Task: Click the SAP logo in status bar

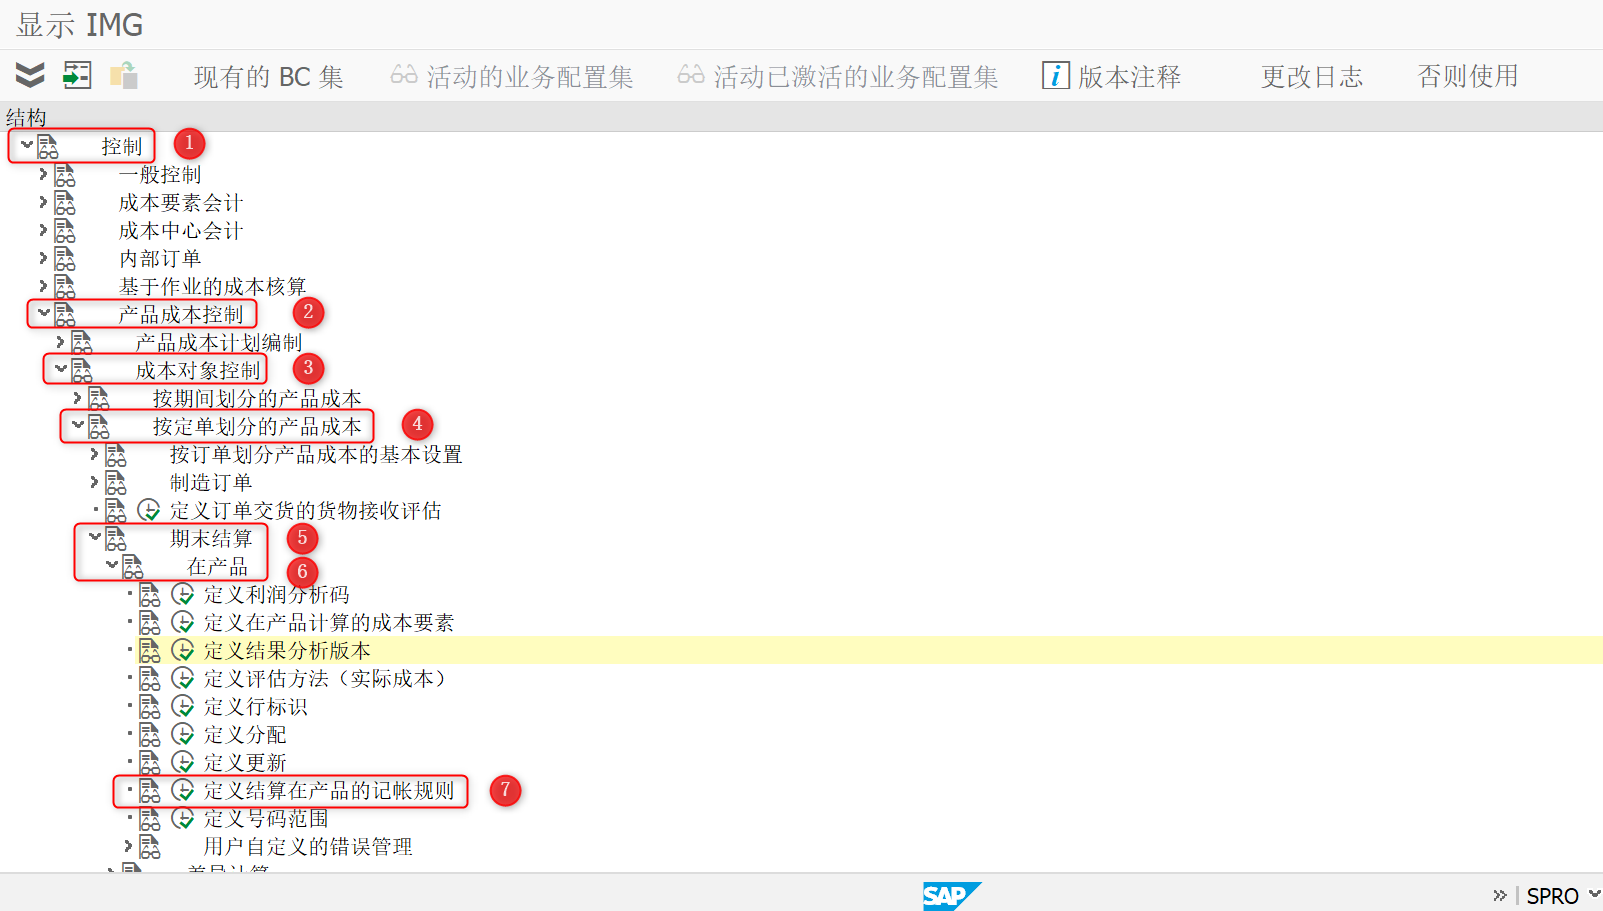Action: tap(951, 895)
